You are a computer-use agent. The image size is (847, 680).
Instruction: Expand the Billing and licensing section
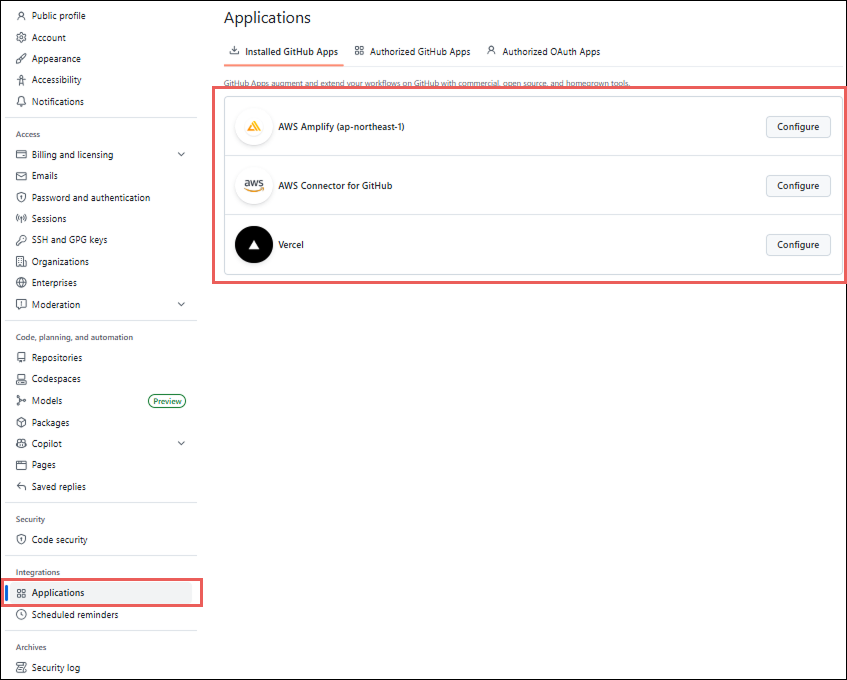[x=181, y=155]
